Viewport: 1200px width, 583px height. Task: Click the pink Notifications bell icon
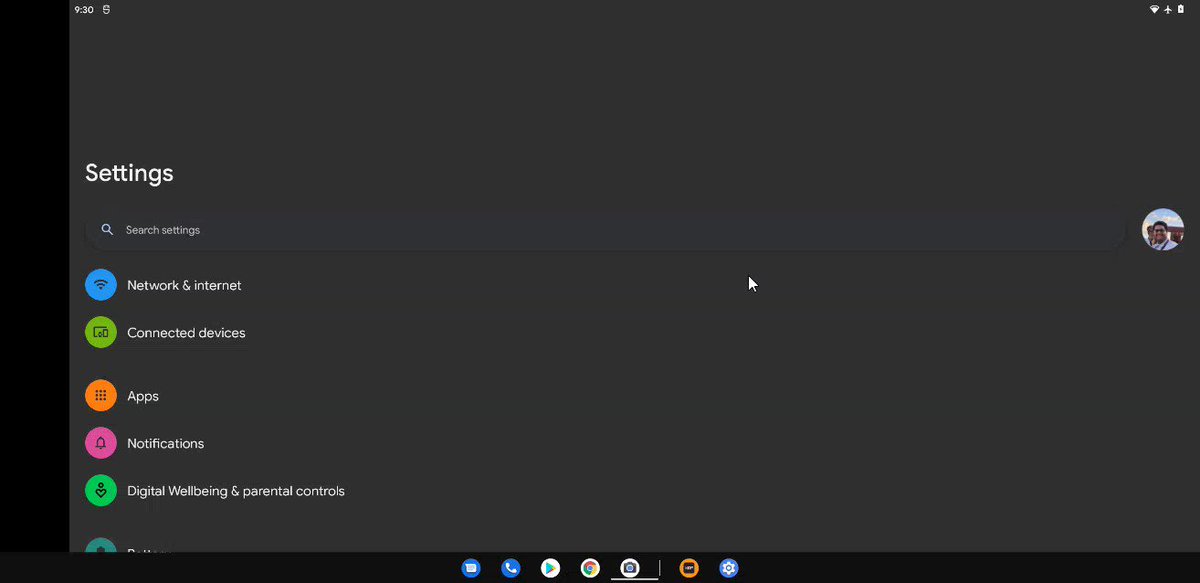coord(101,443)
